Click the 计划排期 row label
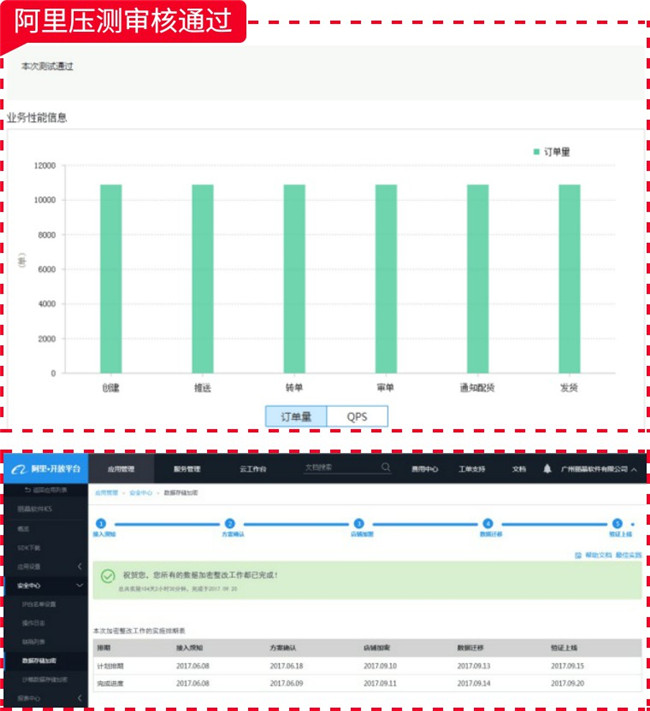Screen dimensions: 650x711 (x=110, y=666)
